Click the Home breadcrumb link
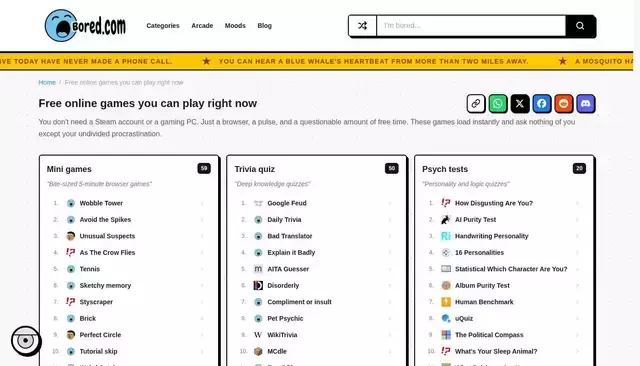 47,82
